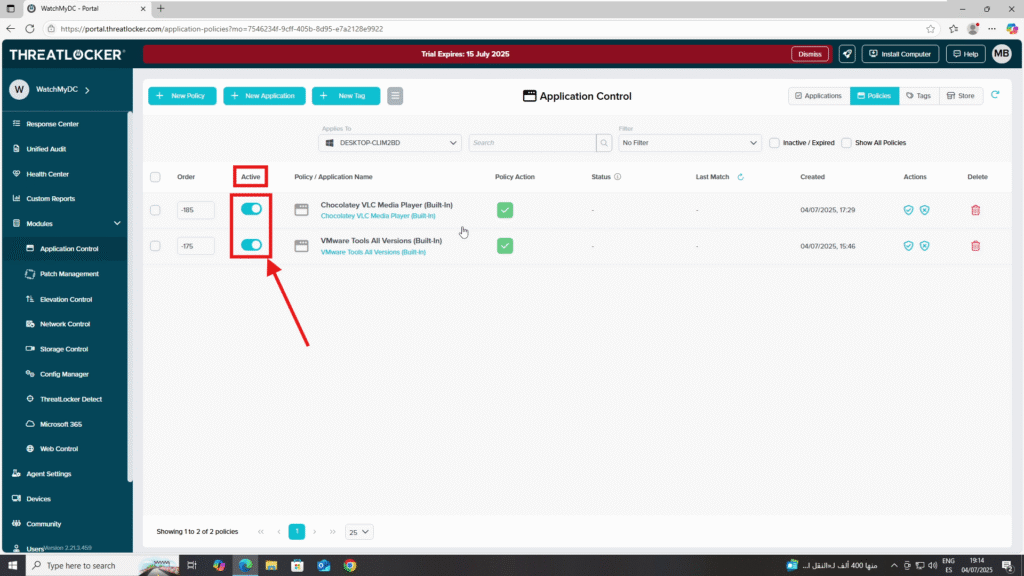Viewport: 1024px width, 576px height.
Task: Open Outlook from the taskbar
Action: point(324,566)
